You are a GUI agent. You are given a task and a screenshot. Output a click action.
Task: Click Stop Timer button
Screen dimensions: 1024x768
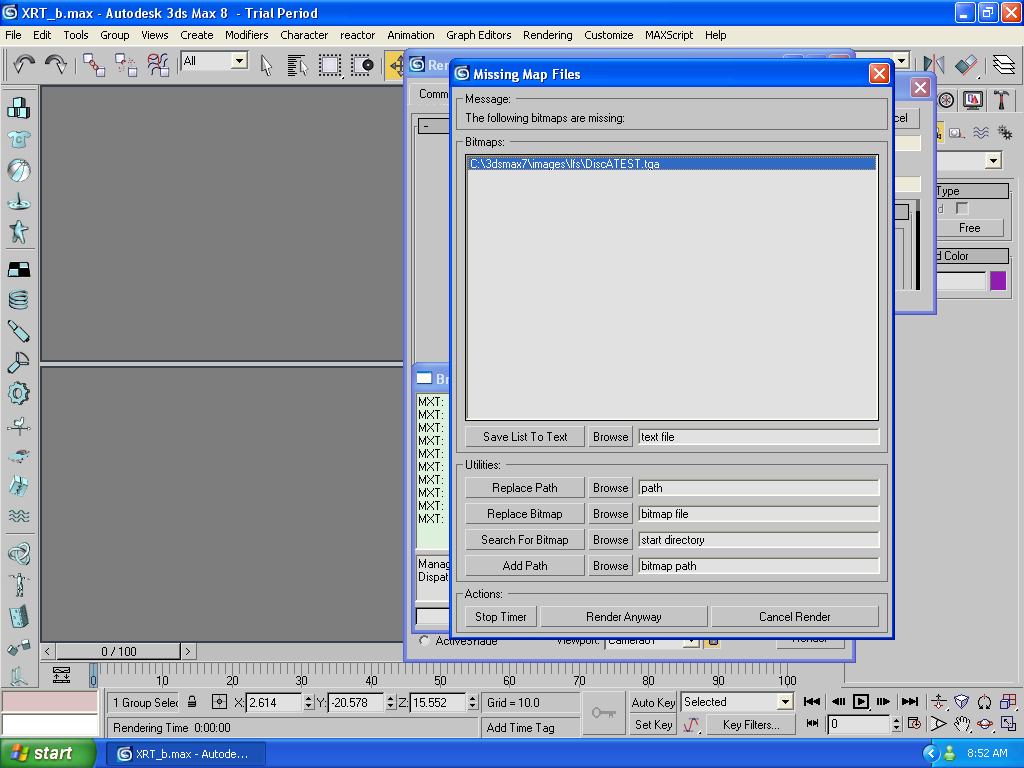pyautogui.click(x=500, y=616)
